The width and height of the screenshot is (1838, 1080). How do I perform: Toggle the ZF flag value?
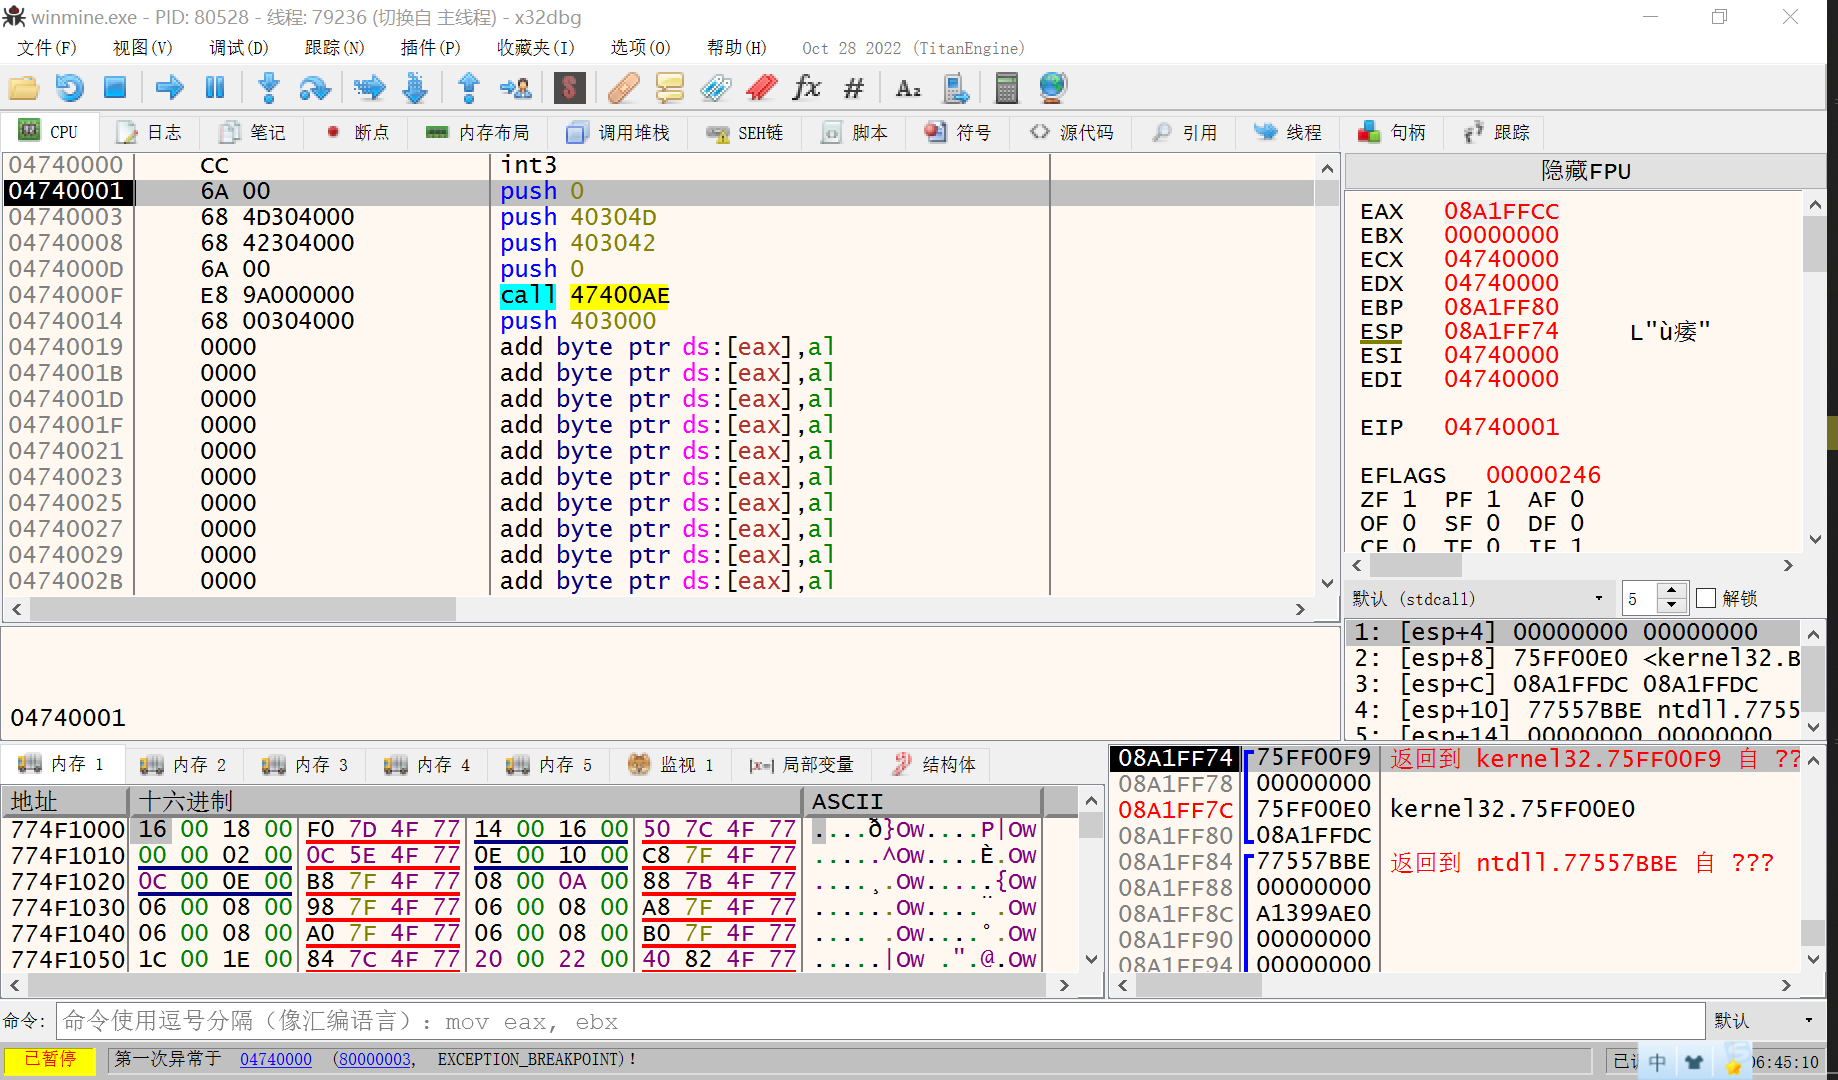pyautogui.click(x=1409, y=499)
